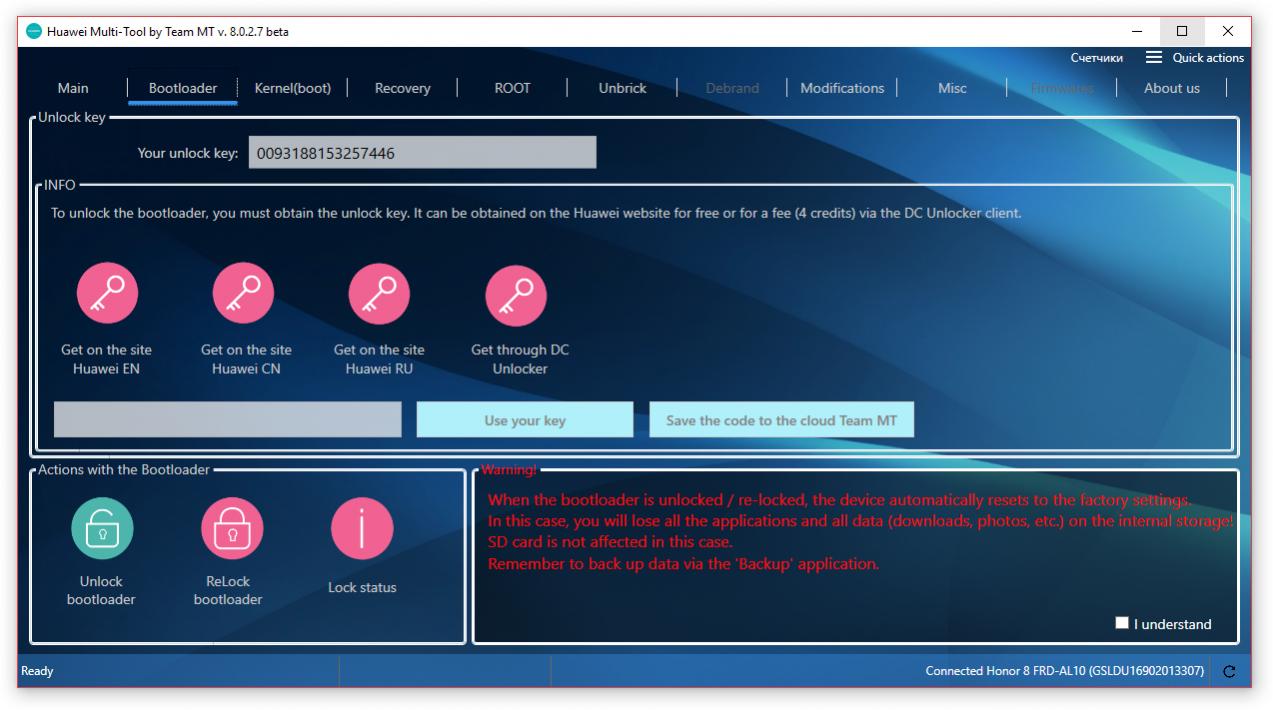Minimize the Huawei Multi-Tool window
1273x710 pixels.
coord(1137,31)
